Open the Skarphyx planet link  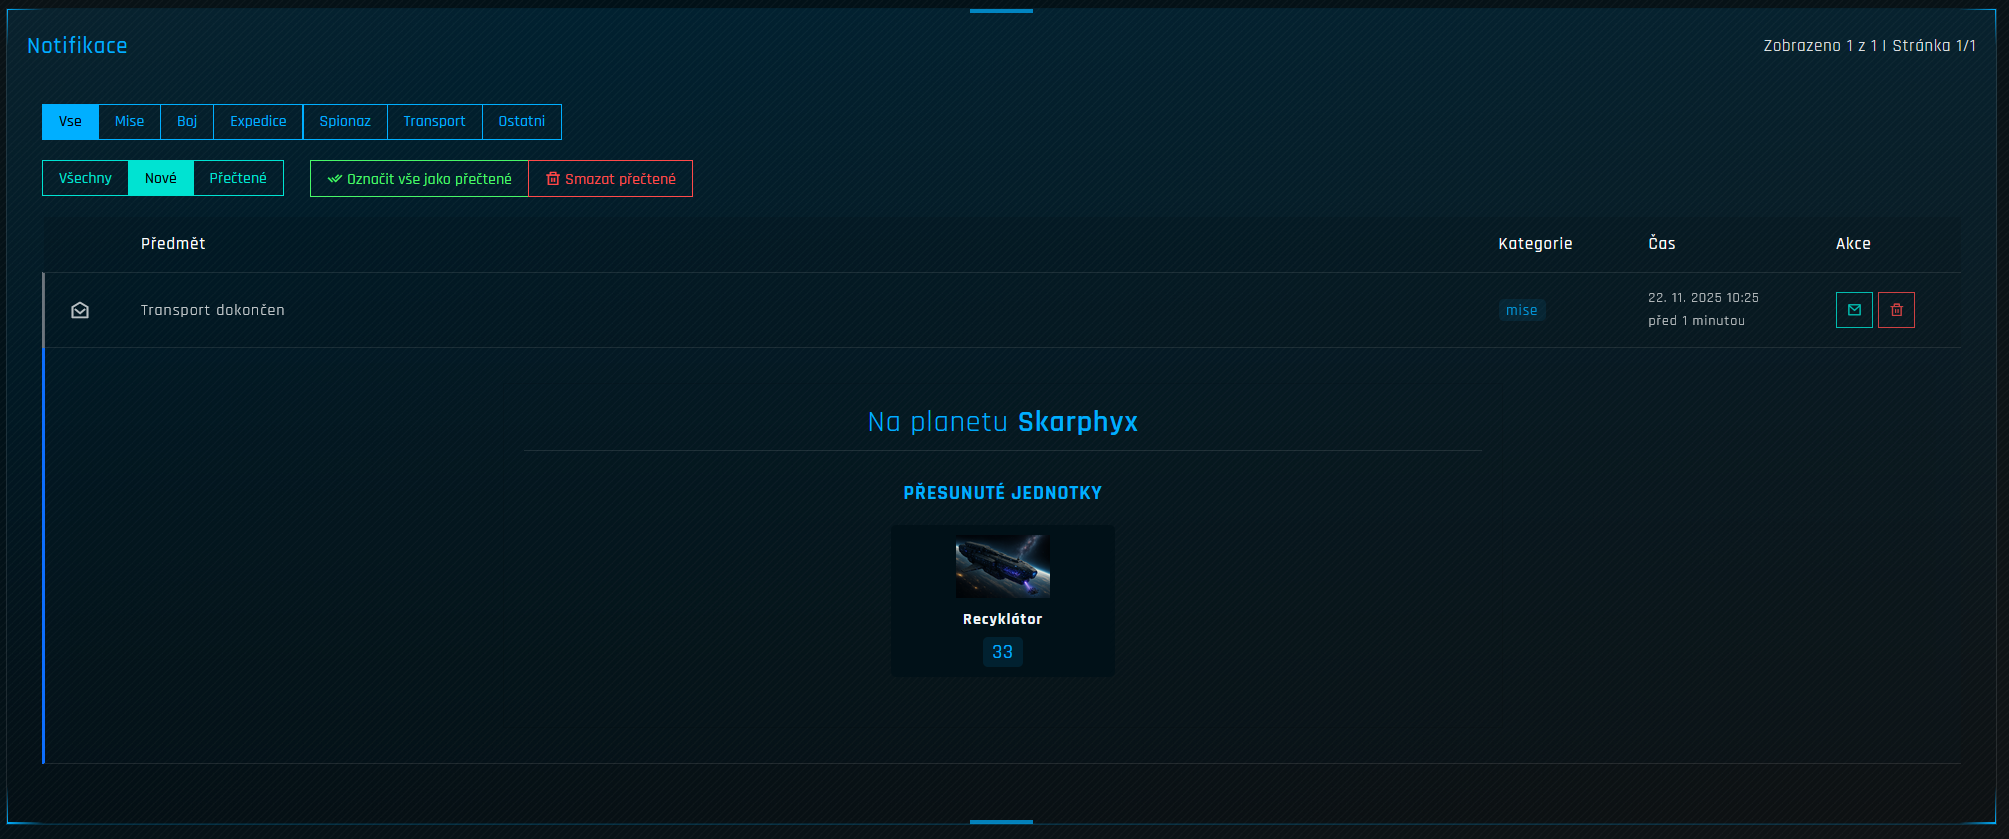tap(1077, 422)
